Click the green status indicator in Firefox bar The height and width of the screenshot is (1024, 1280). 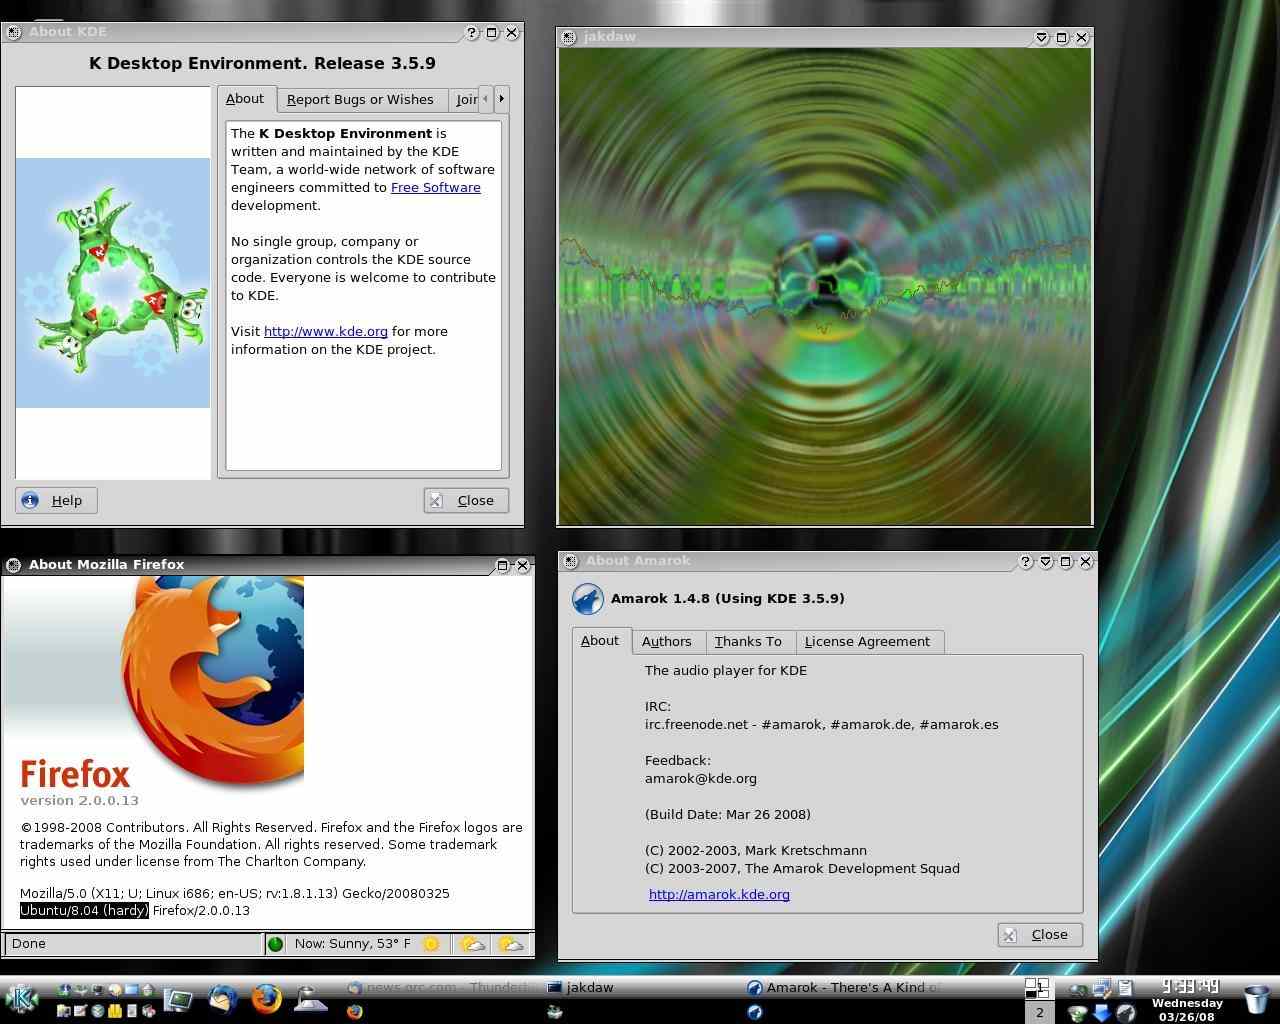[275, 944]
